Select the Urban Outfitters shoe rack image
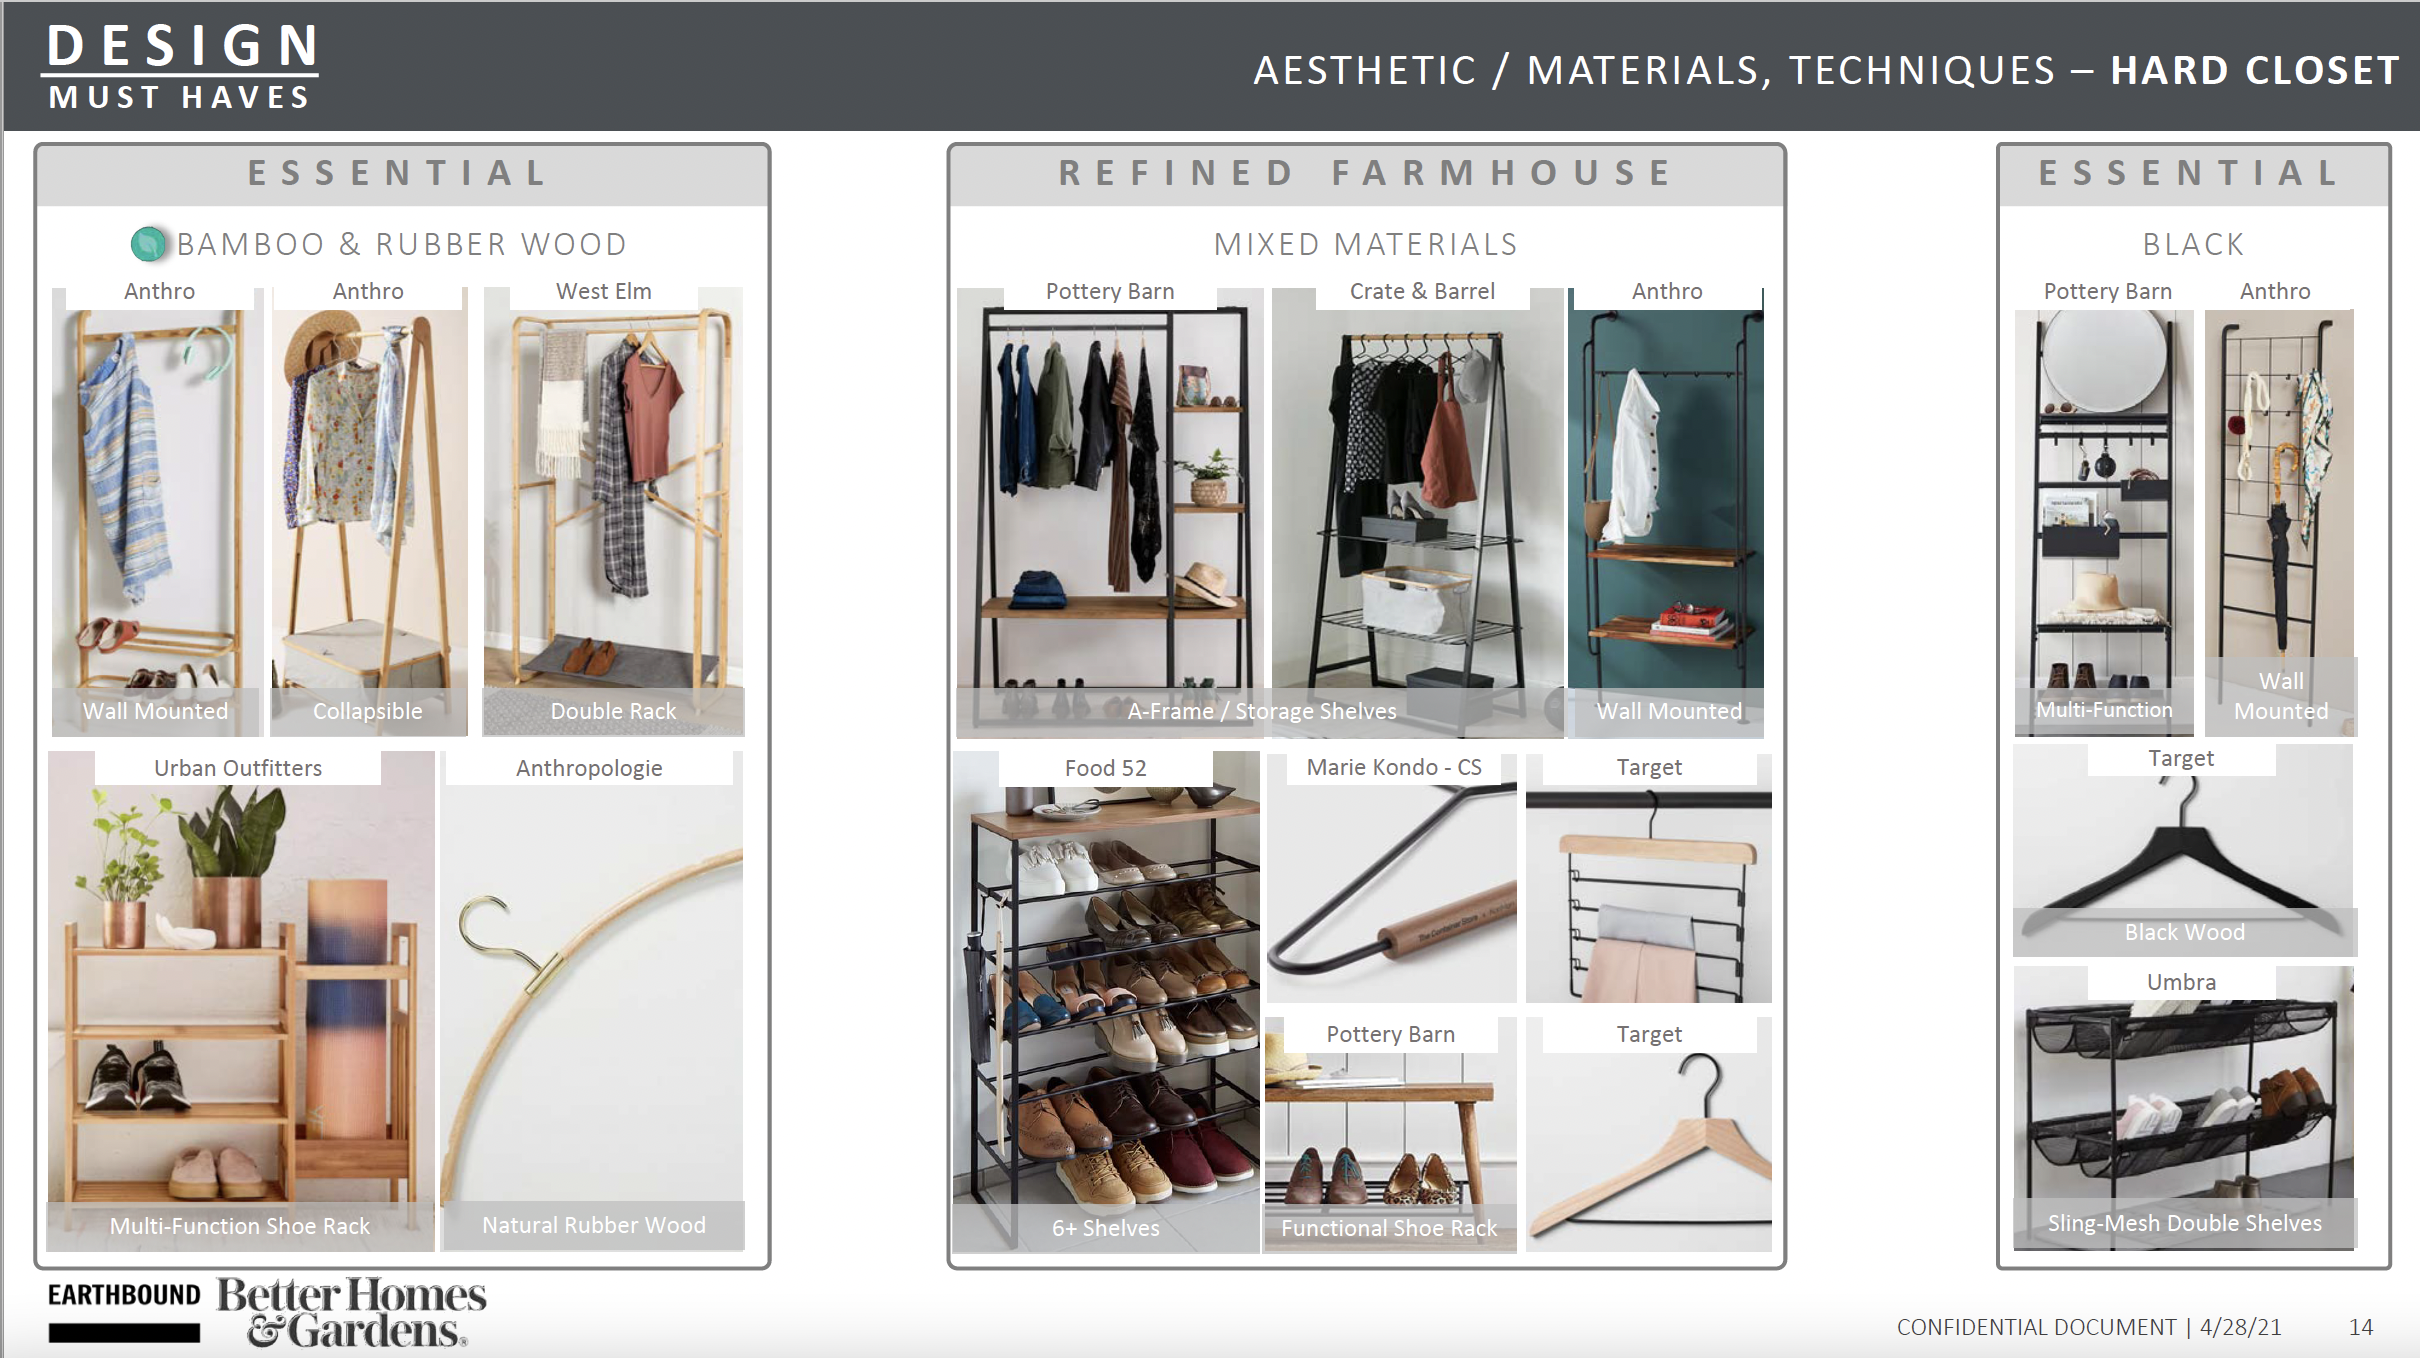This screenshot has height=1358, width=2420. pos(241,1001)
